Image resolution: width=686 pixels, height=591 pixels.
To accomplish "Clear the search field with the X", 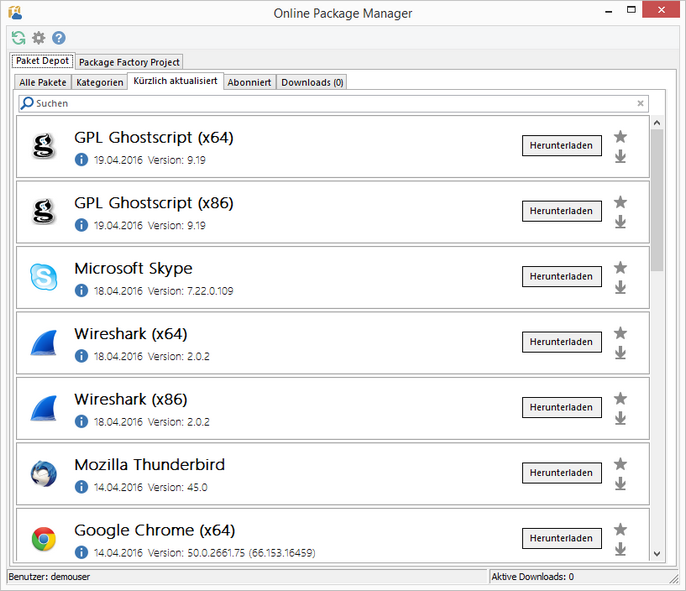I will 640,103.
